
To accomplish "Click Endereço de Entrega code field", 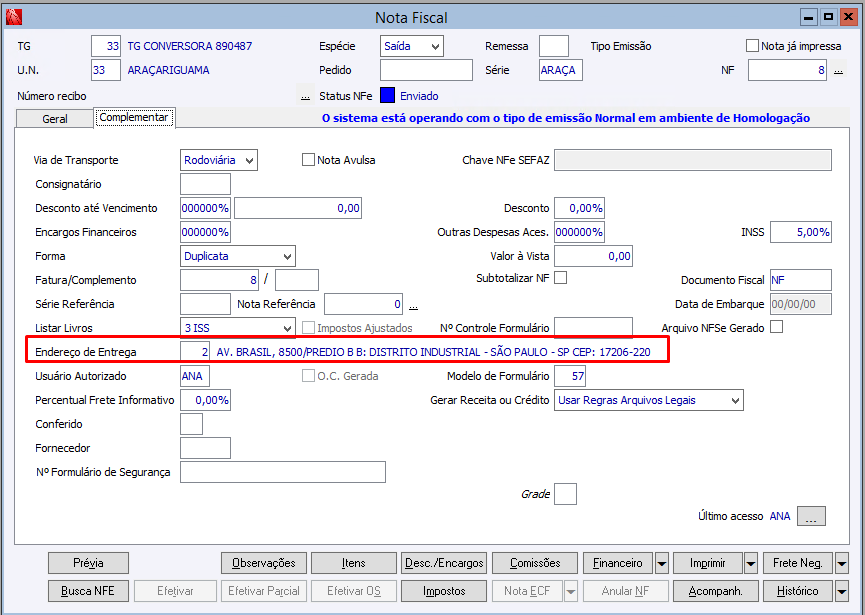I will (195, 352).
